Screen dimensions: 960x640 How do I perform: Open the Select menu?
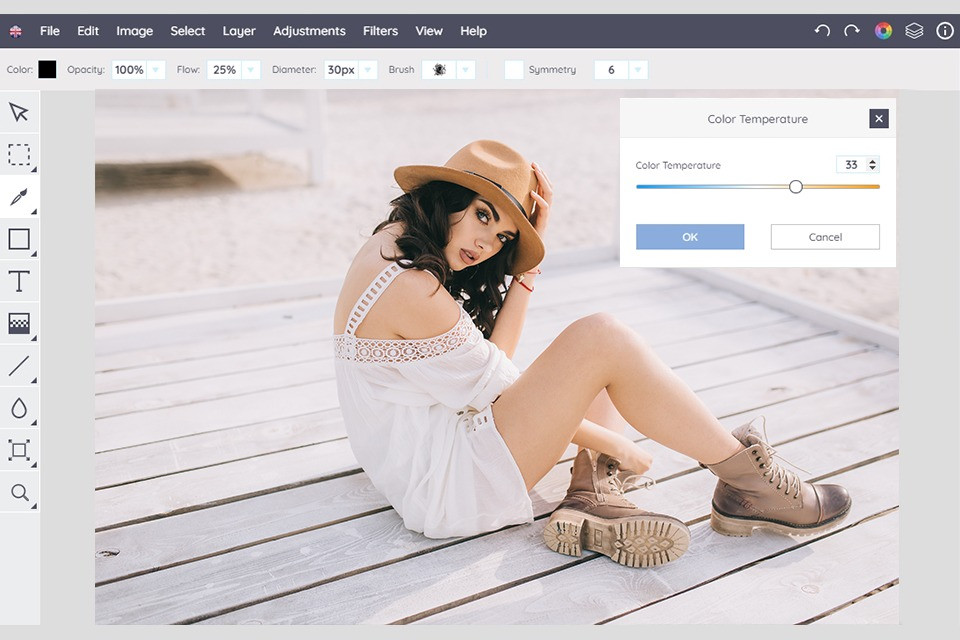(187, 31)
